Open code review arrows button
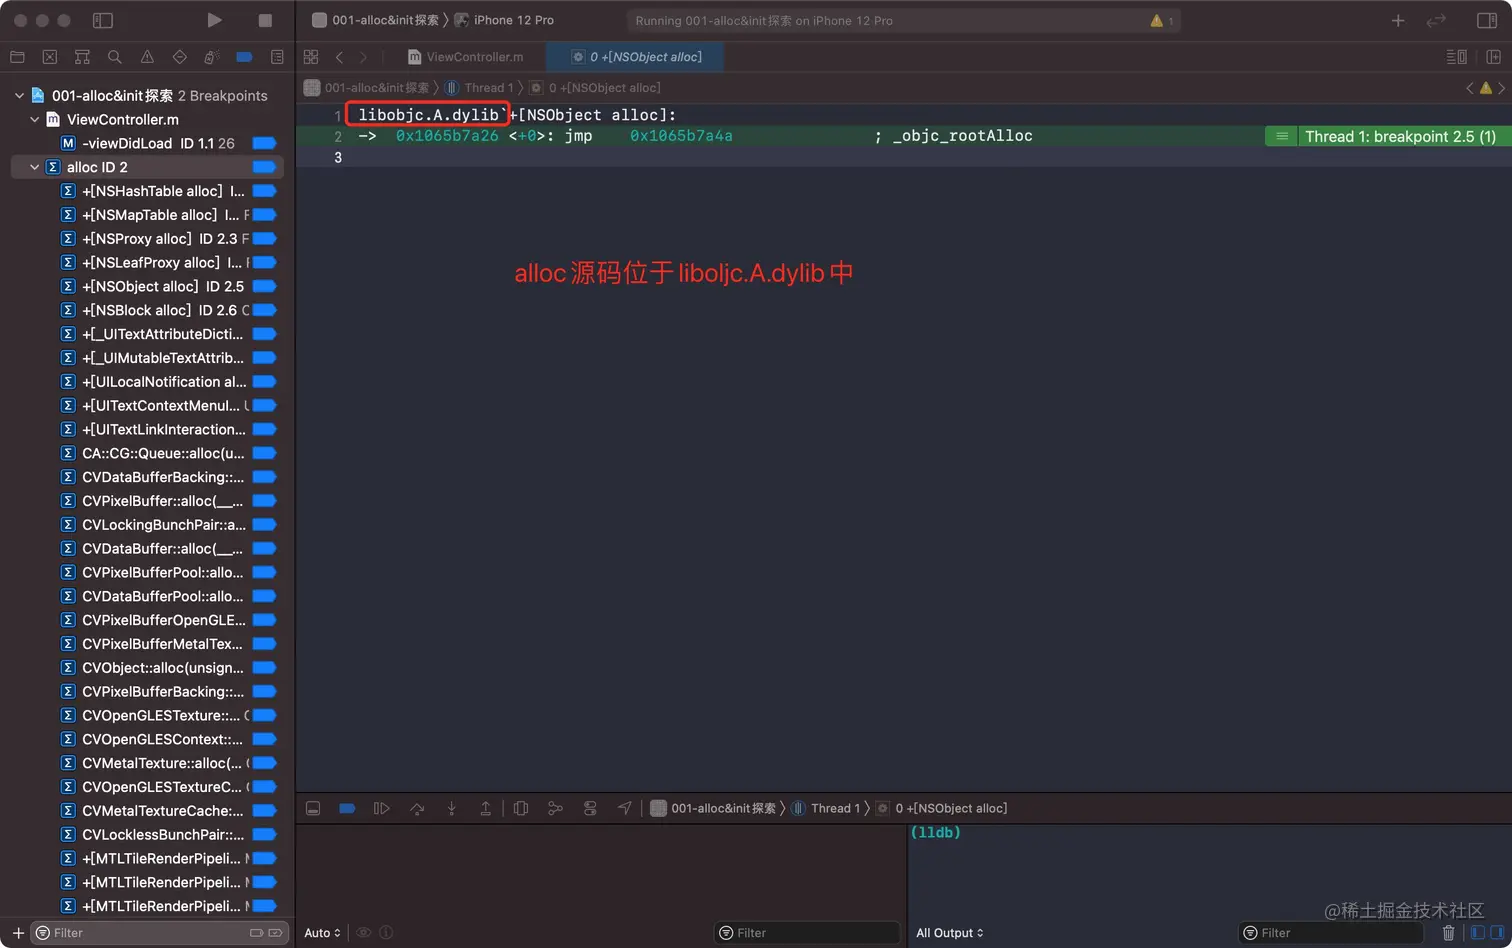The image size is (1512, 948). tap(1436, 20)
